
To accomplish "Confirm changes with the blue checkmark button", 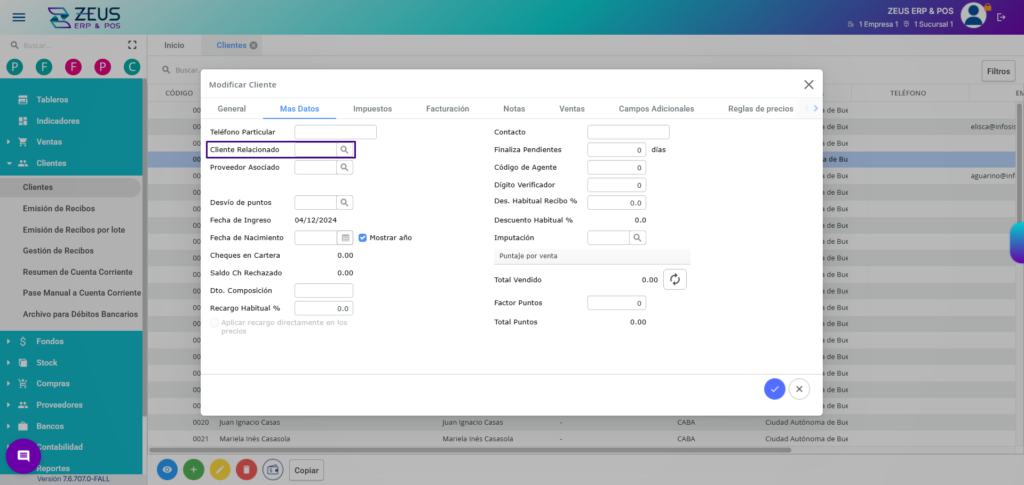I will 774,389.
